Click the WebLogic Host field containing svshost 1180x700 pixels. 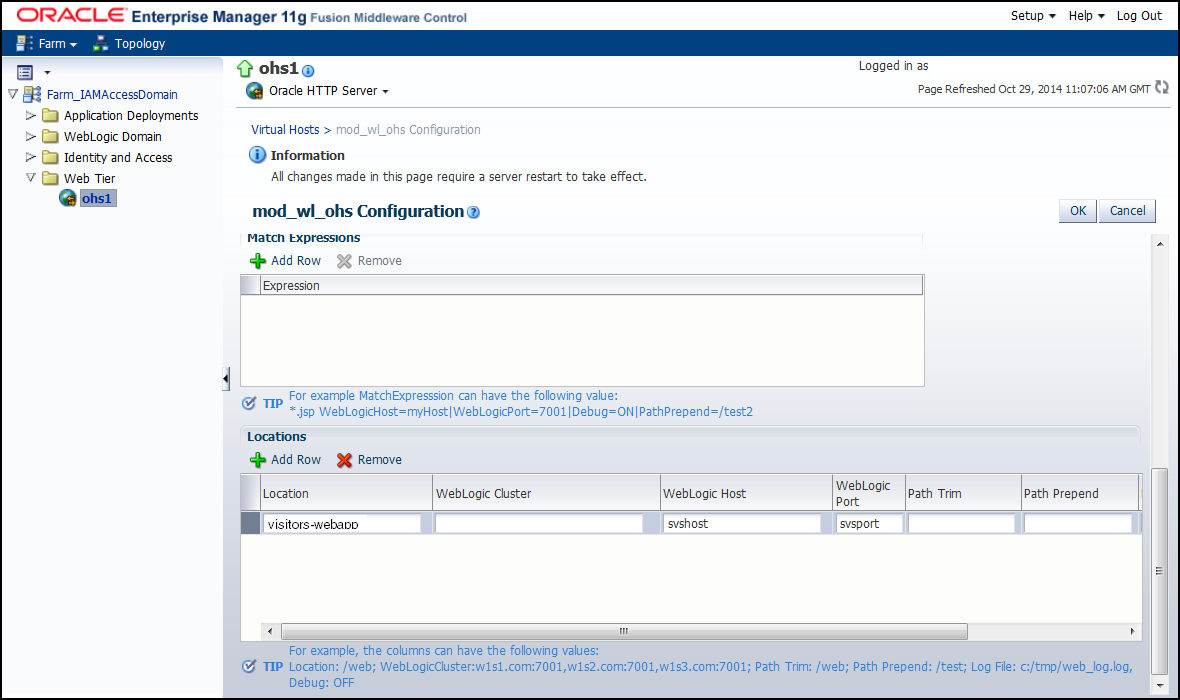coord(742,524)
